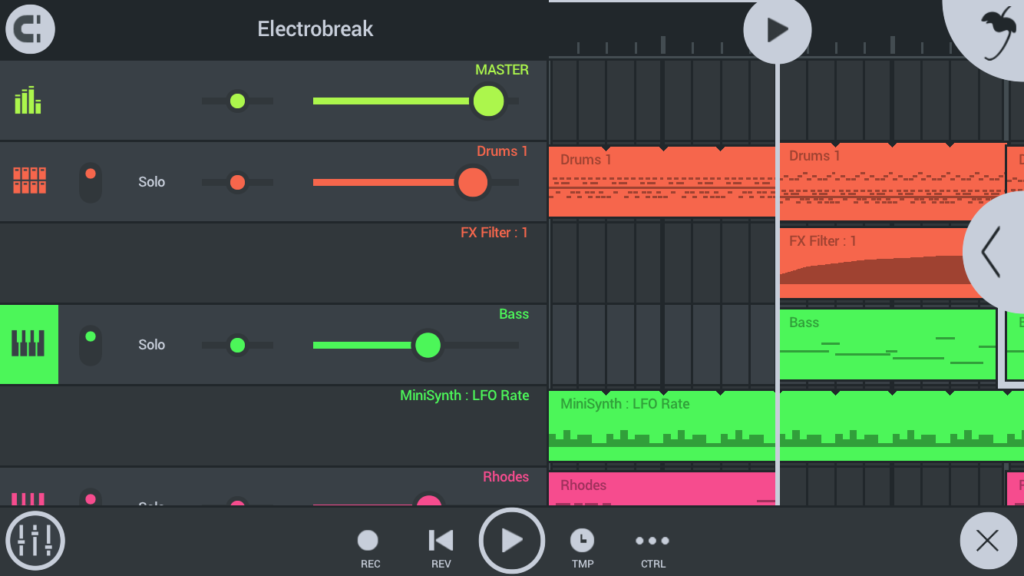The width and height of the screenshot is (1024, 576).
Task: Select the first Drums 1 clip
Action: (662, 182)
